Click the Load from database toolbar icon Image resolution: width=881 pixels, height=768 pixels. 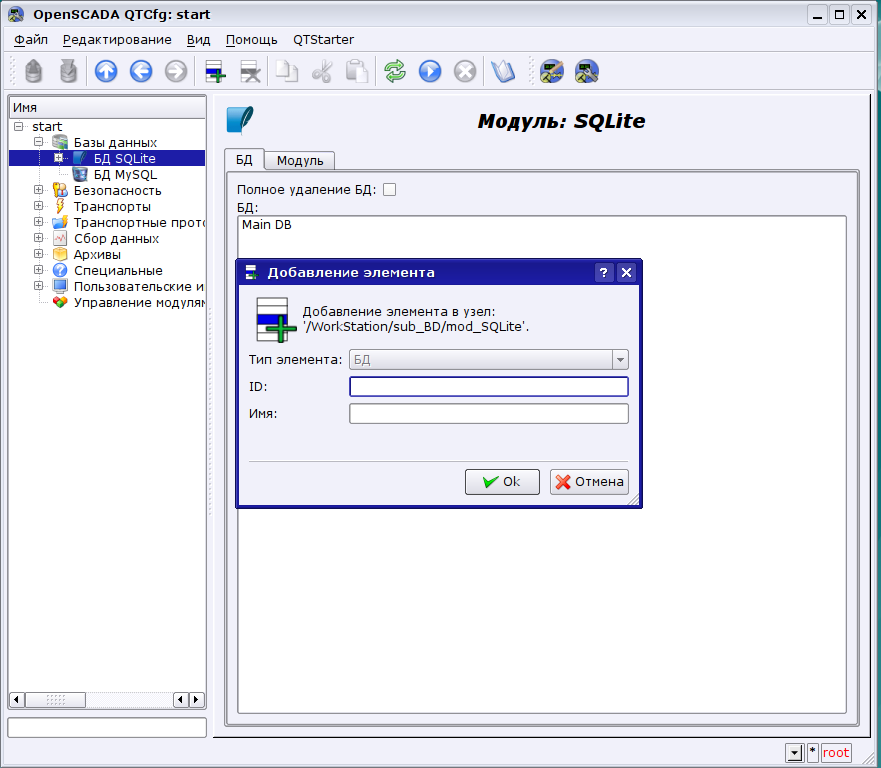(x=34, y=71)
